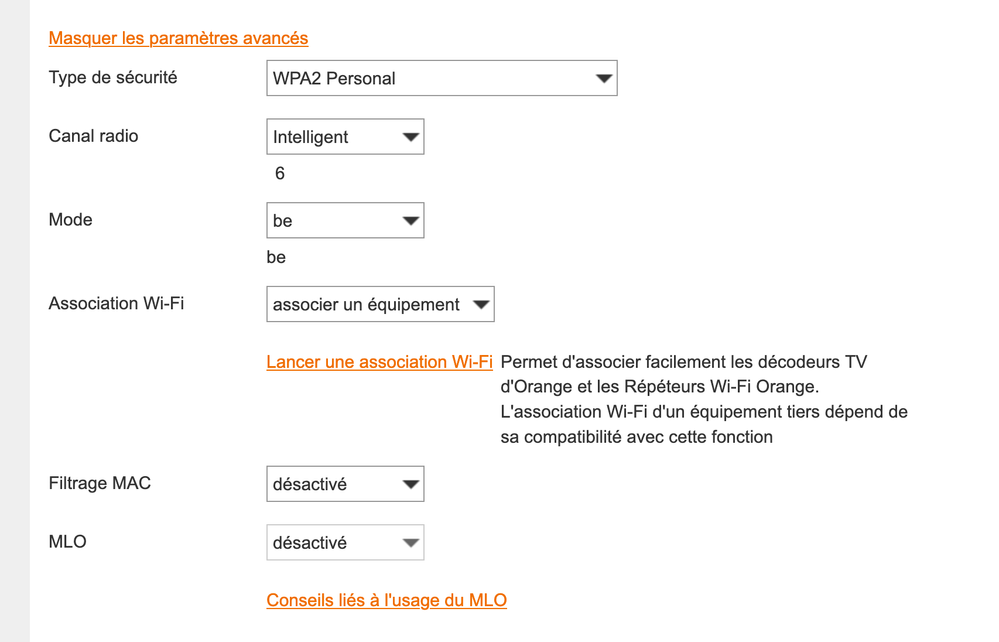Hide advanced settings via Masquer link
Image resolution: width=999 pixels, height=642 pixels.
tap(178, 38)
